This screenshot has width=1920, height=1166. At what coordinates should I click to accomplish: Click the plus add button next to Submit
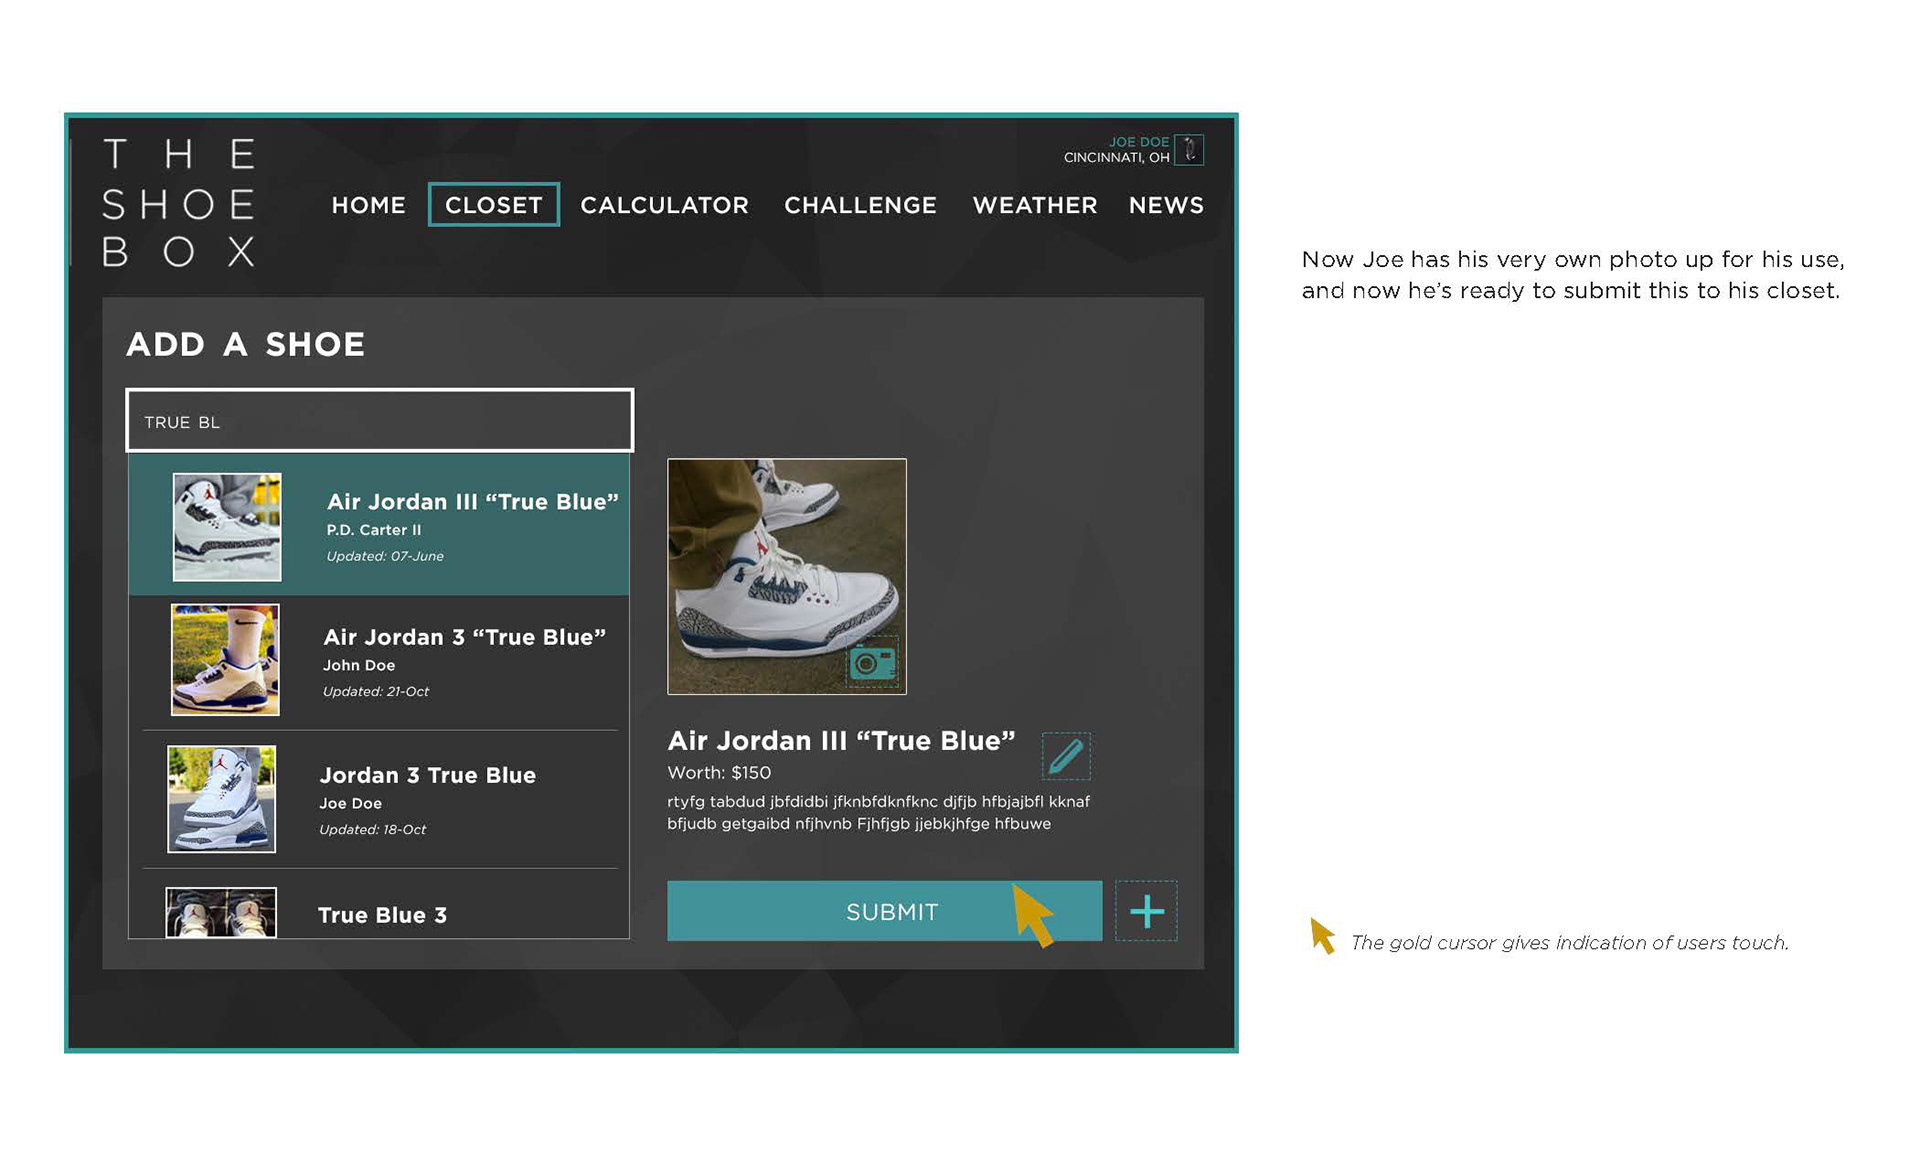click(x=1146, y=911)
